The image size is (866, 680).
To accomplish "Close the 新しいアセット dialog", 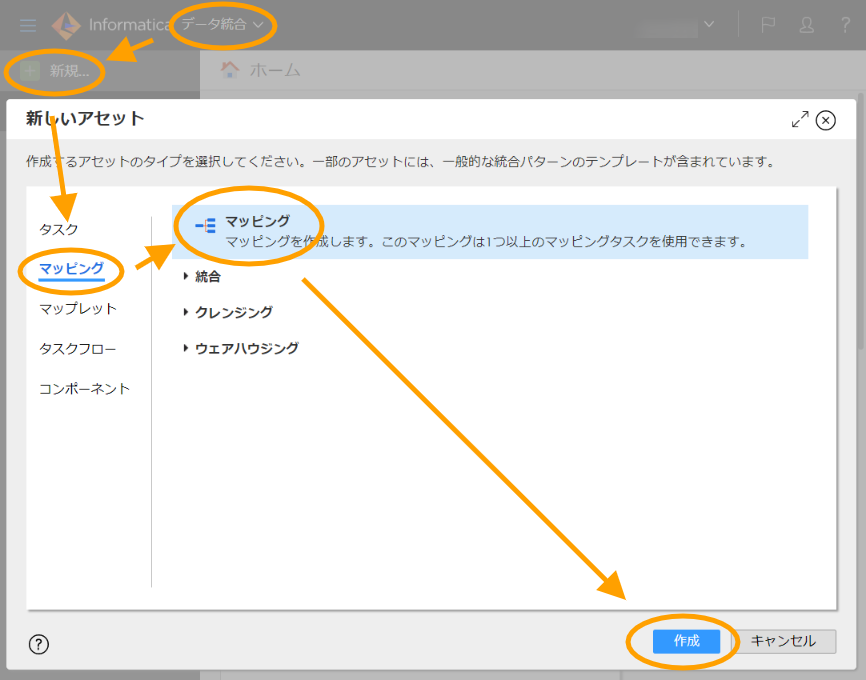I will coord(826,120).
